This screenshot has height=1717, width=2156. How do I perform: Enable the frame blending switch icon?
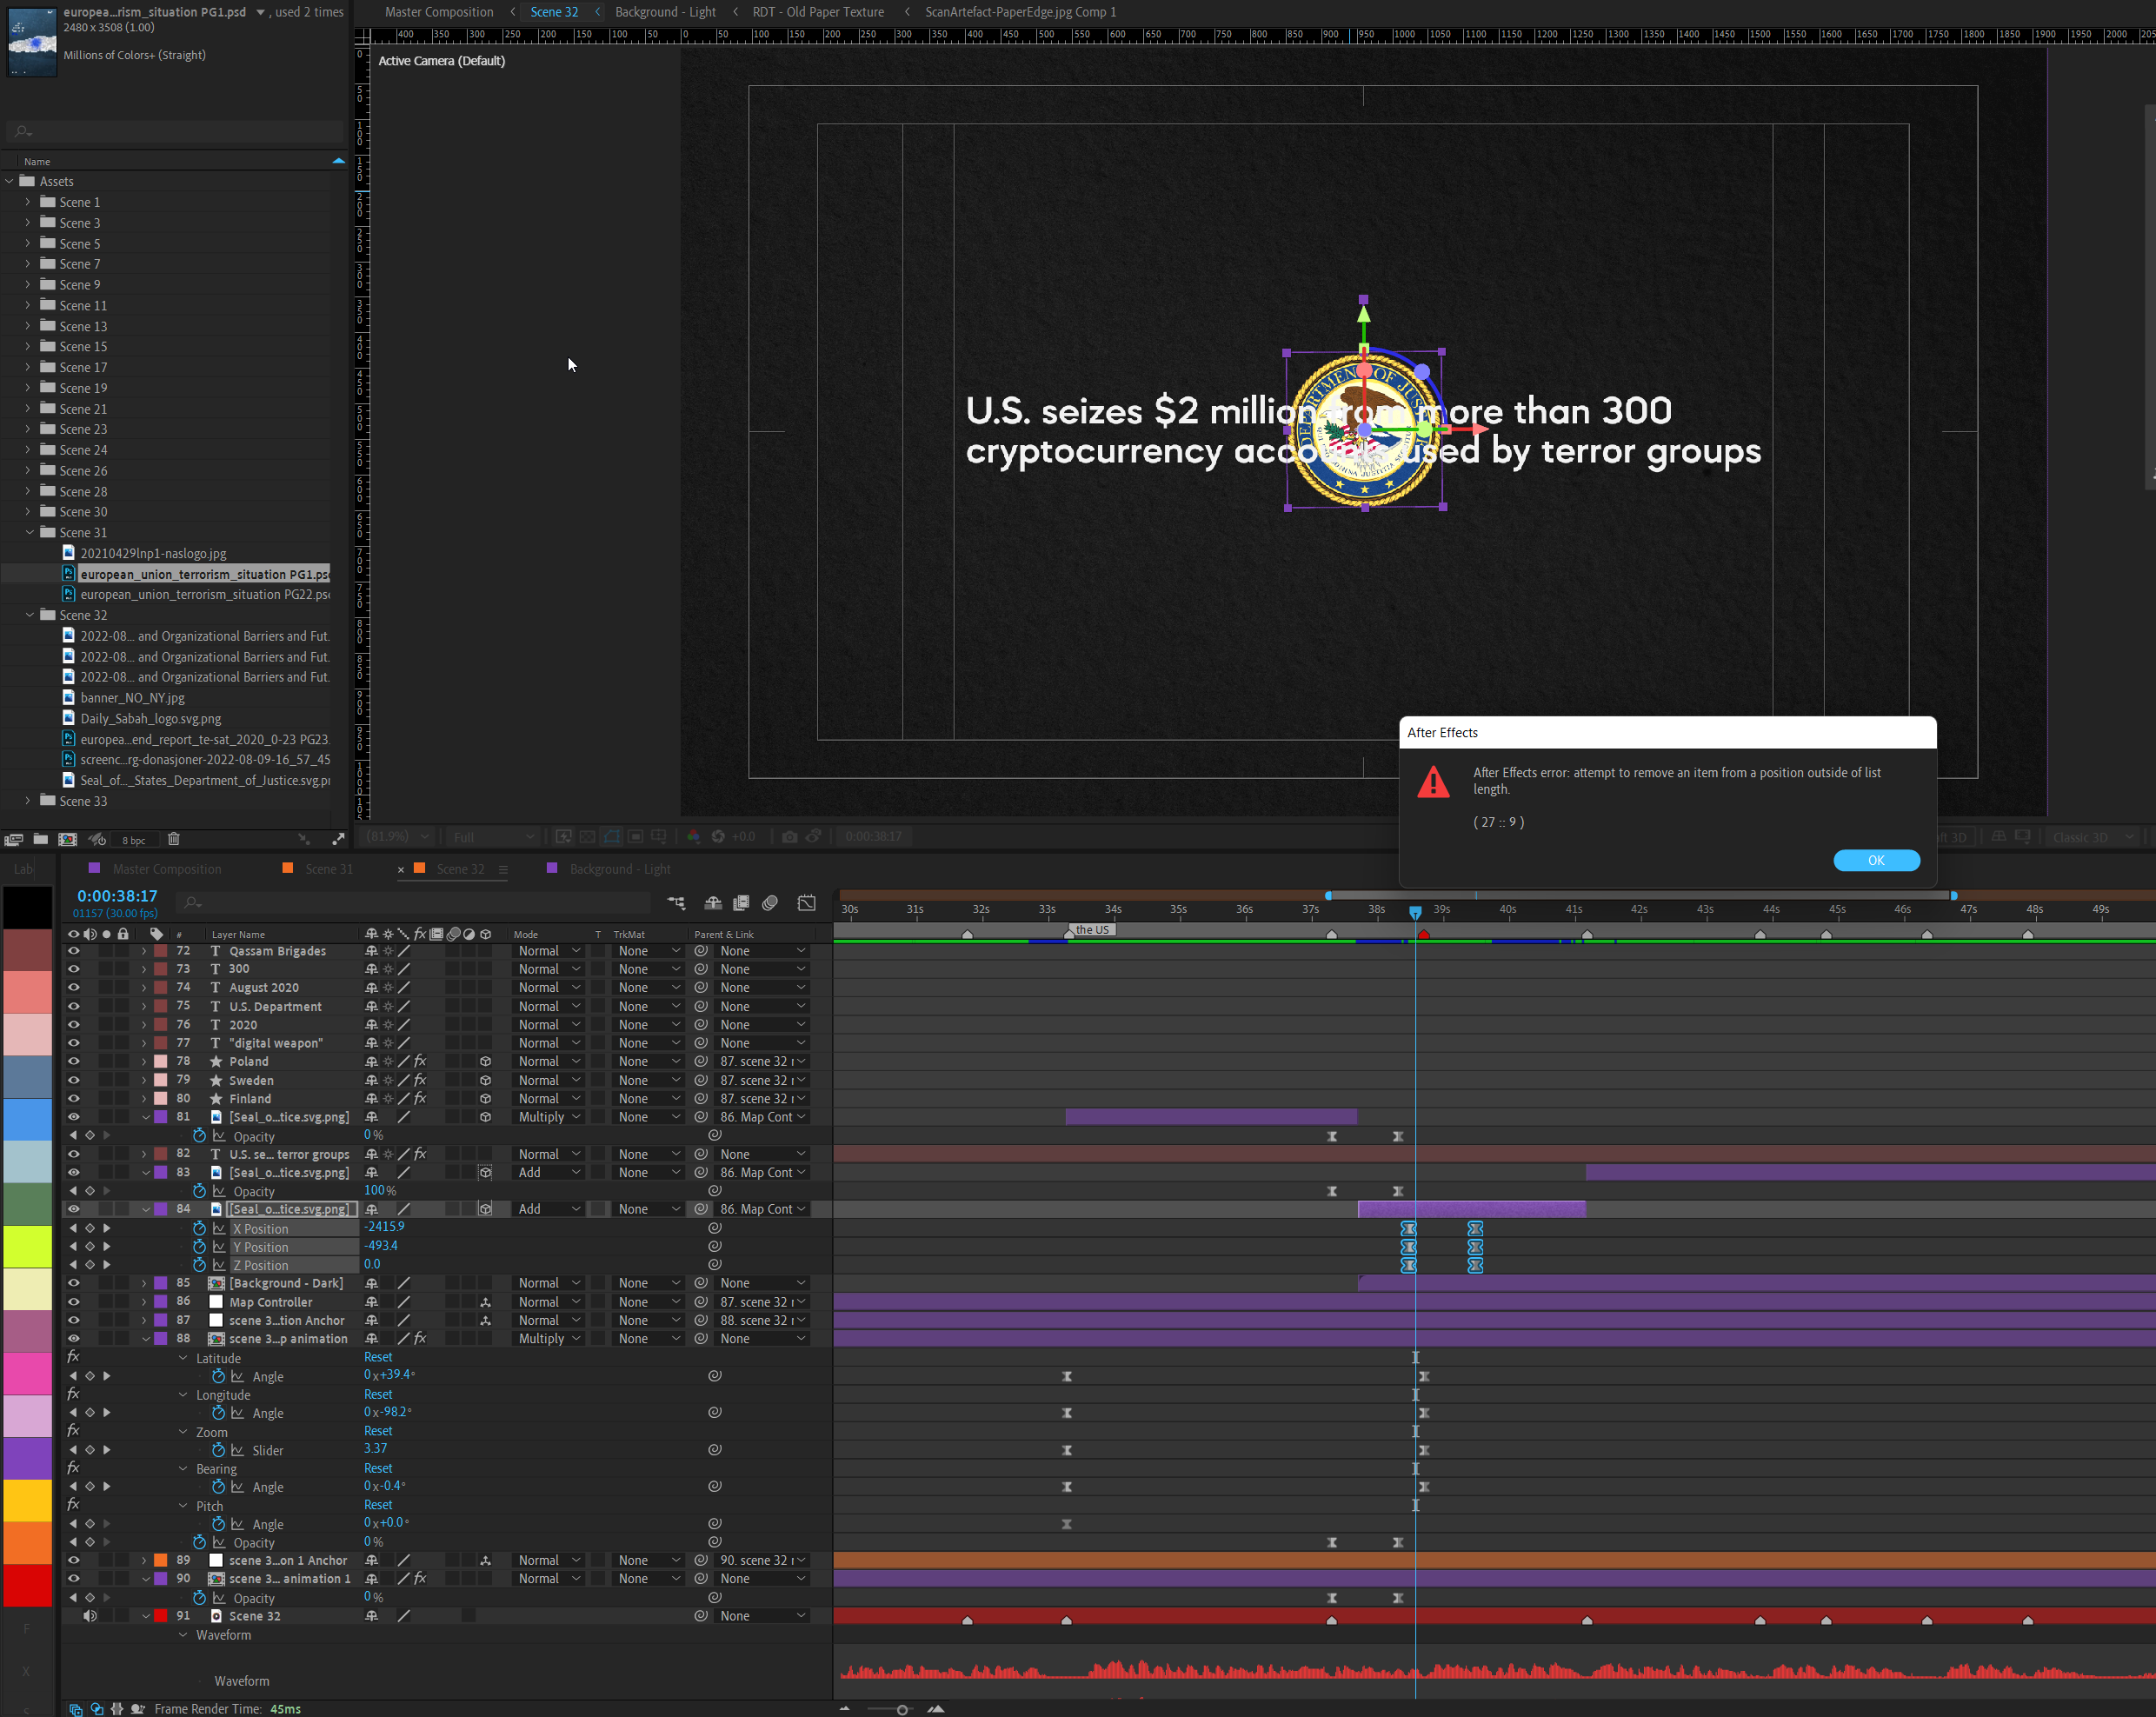click(741, 903)
